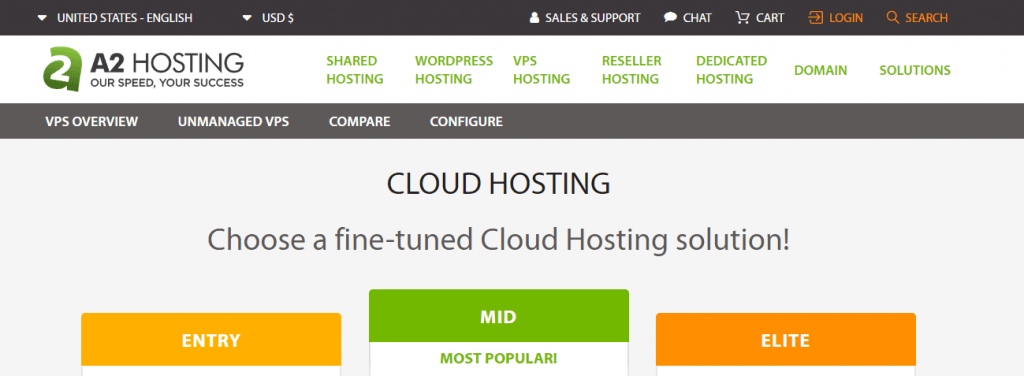Select the Entry plan header
This screenshot has height=376, width=1024.
211,339
